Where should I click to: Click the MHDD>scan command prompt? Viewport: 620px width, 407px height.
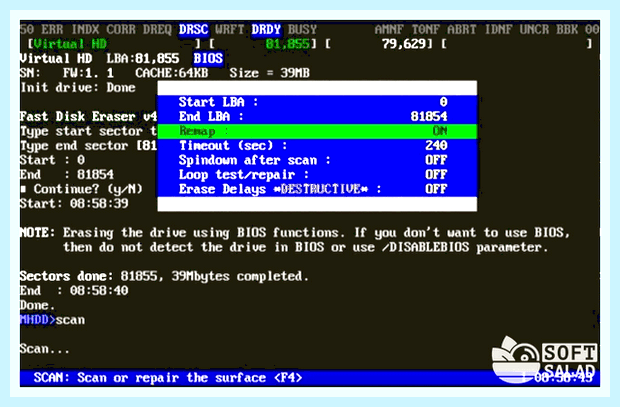click(52, 320)
